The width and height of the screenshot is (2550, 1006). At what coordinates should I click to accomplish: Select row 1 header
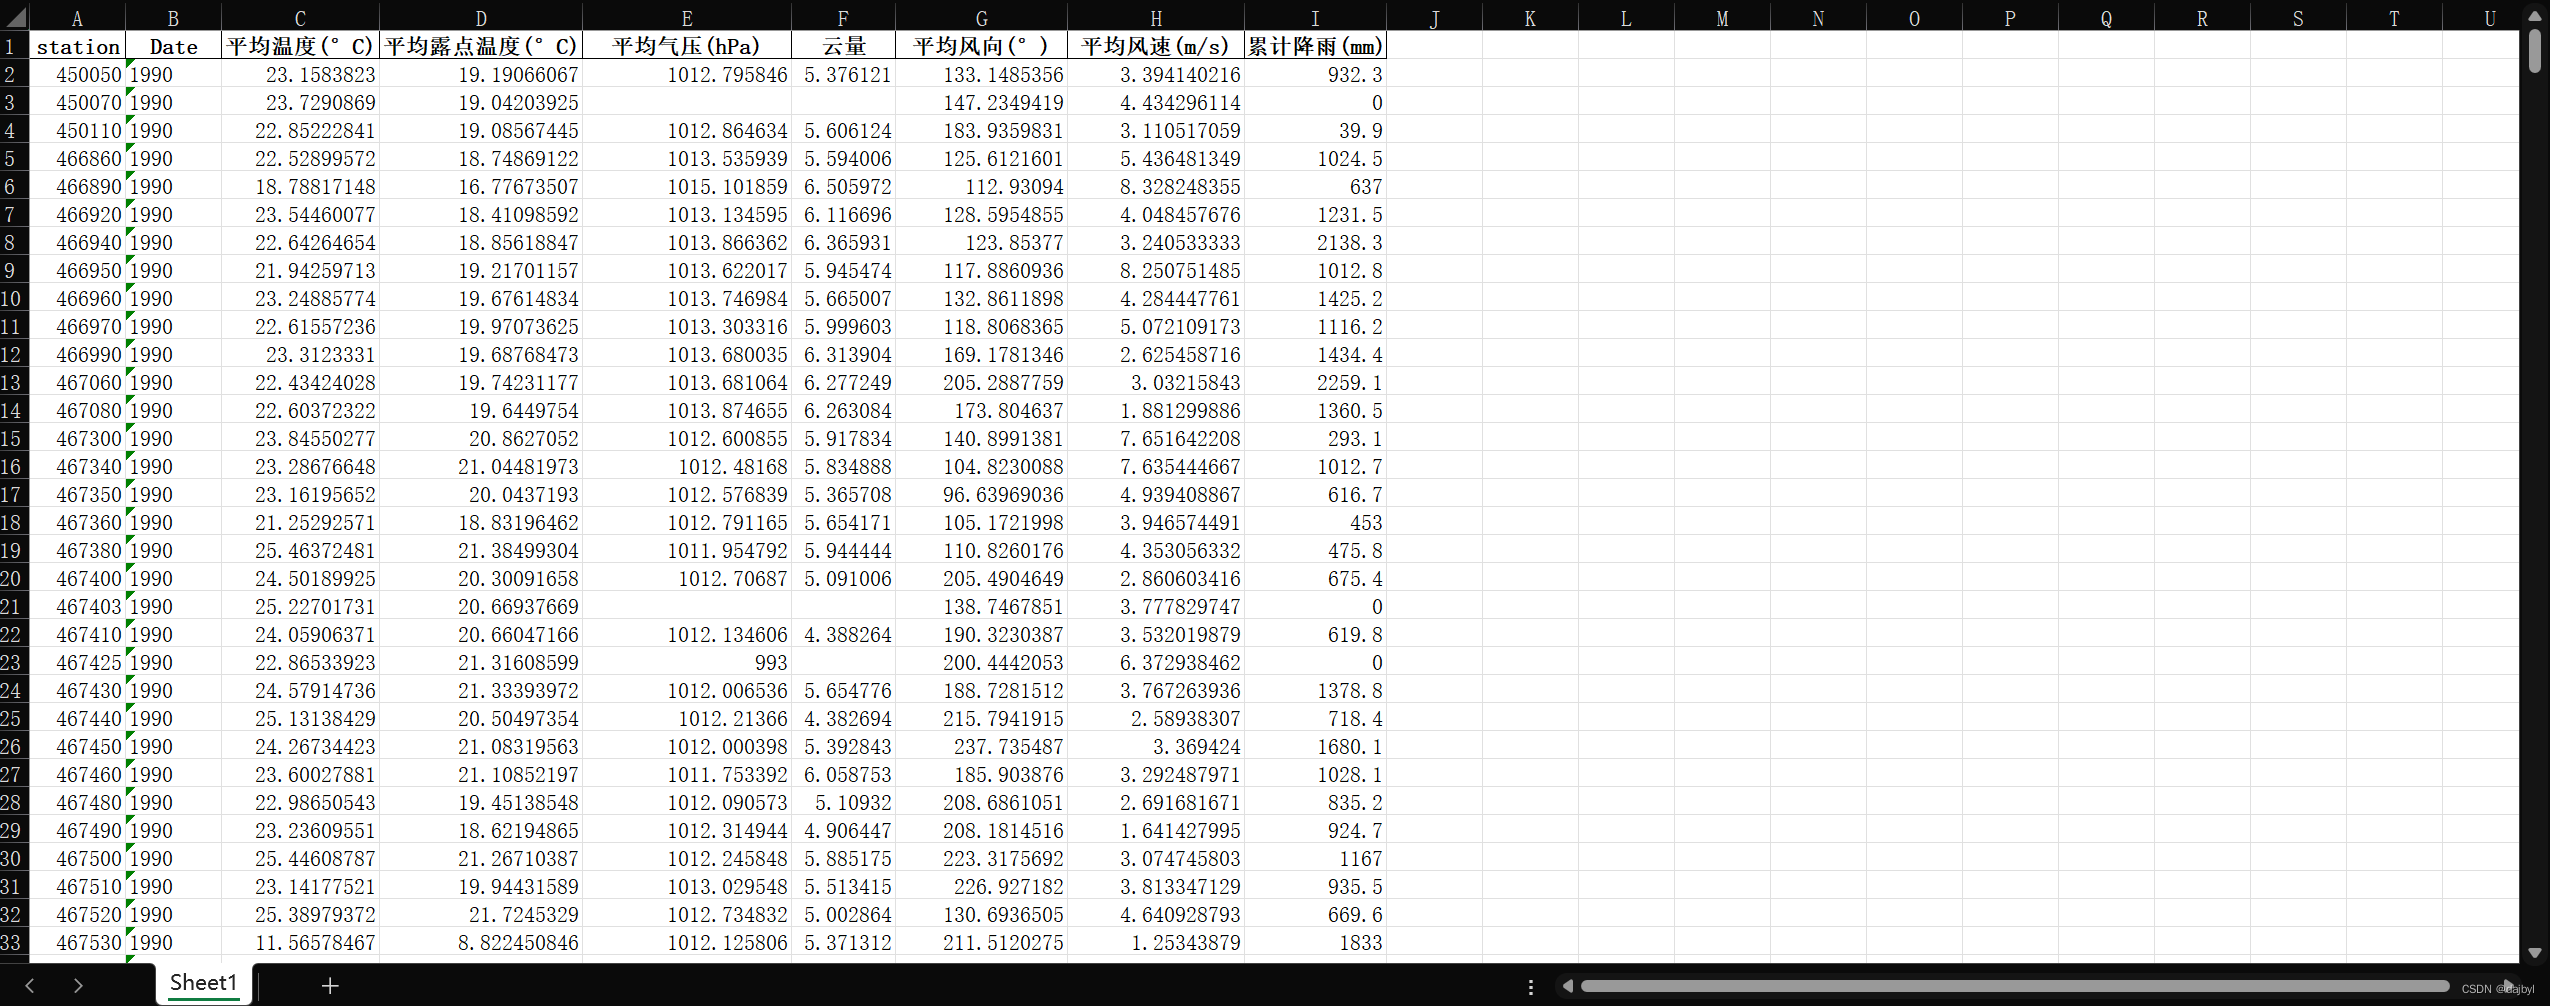(x=14, y=46)
